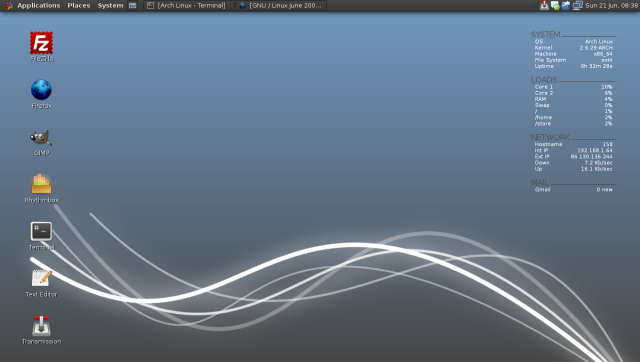Click the Machine x86_64 row
This screenshot has width=640, height=362.
(x=573, y=54)
